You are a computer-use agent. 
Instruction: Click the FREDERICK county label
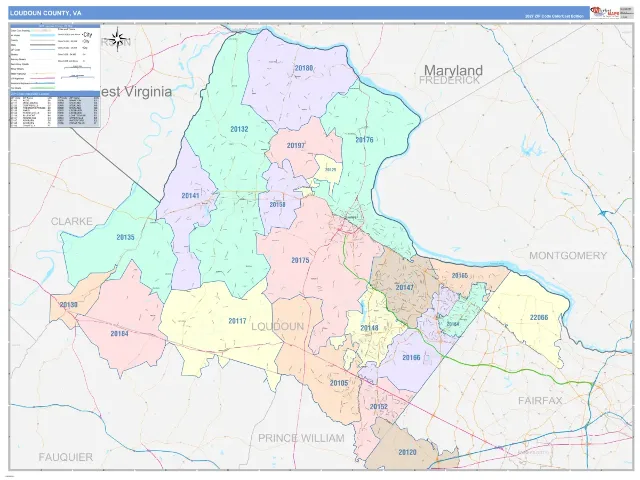pos(449,80)
